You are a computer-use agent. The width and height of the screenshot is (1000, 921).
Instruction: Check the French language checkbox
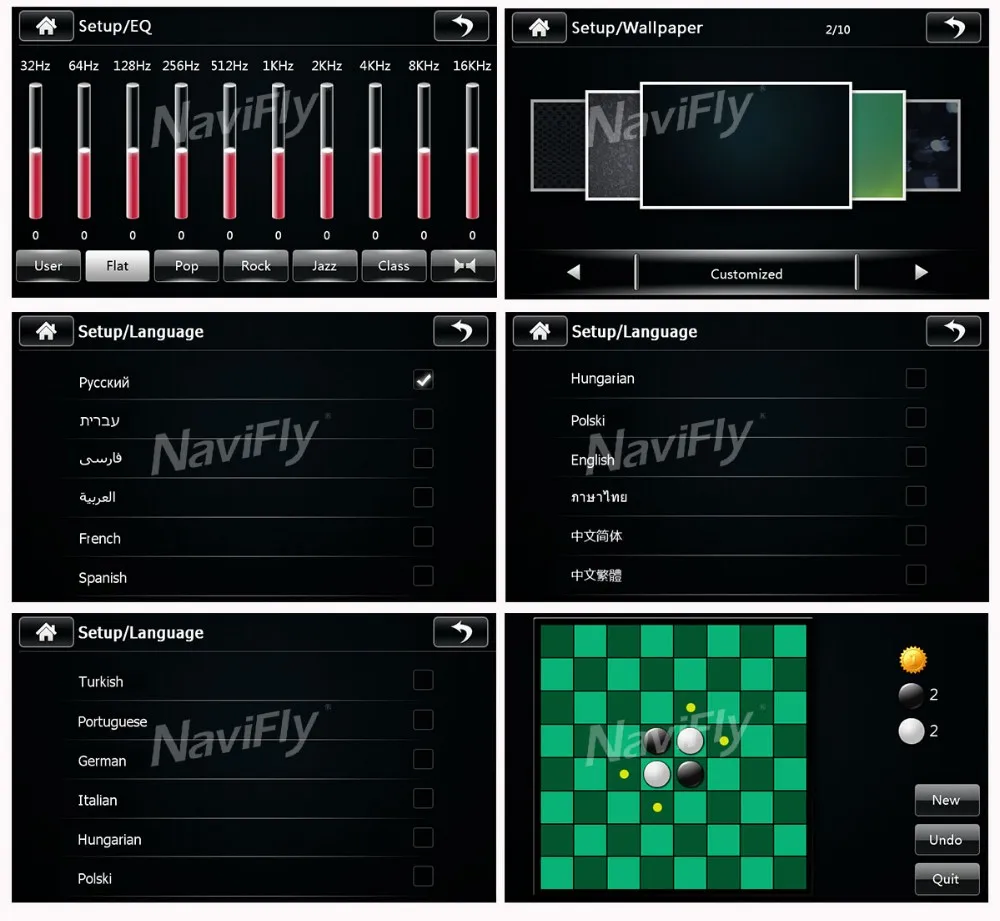[423, 536]
